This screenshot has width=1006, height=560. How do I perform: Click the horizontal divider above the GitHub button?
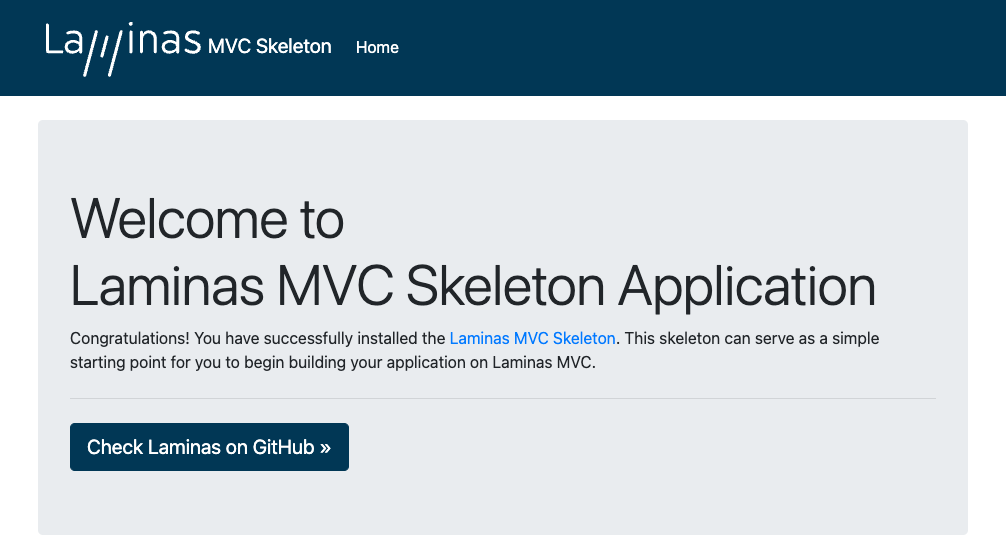coord(503,398)
